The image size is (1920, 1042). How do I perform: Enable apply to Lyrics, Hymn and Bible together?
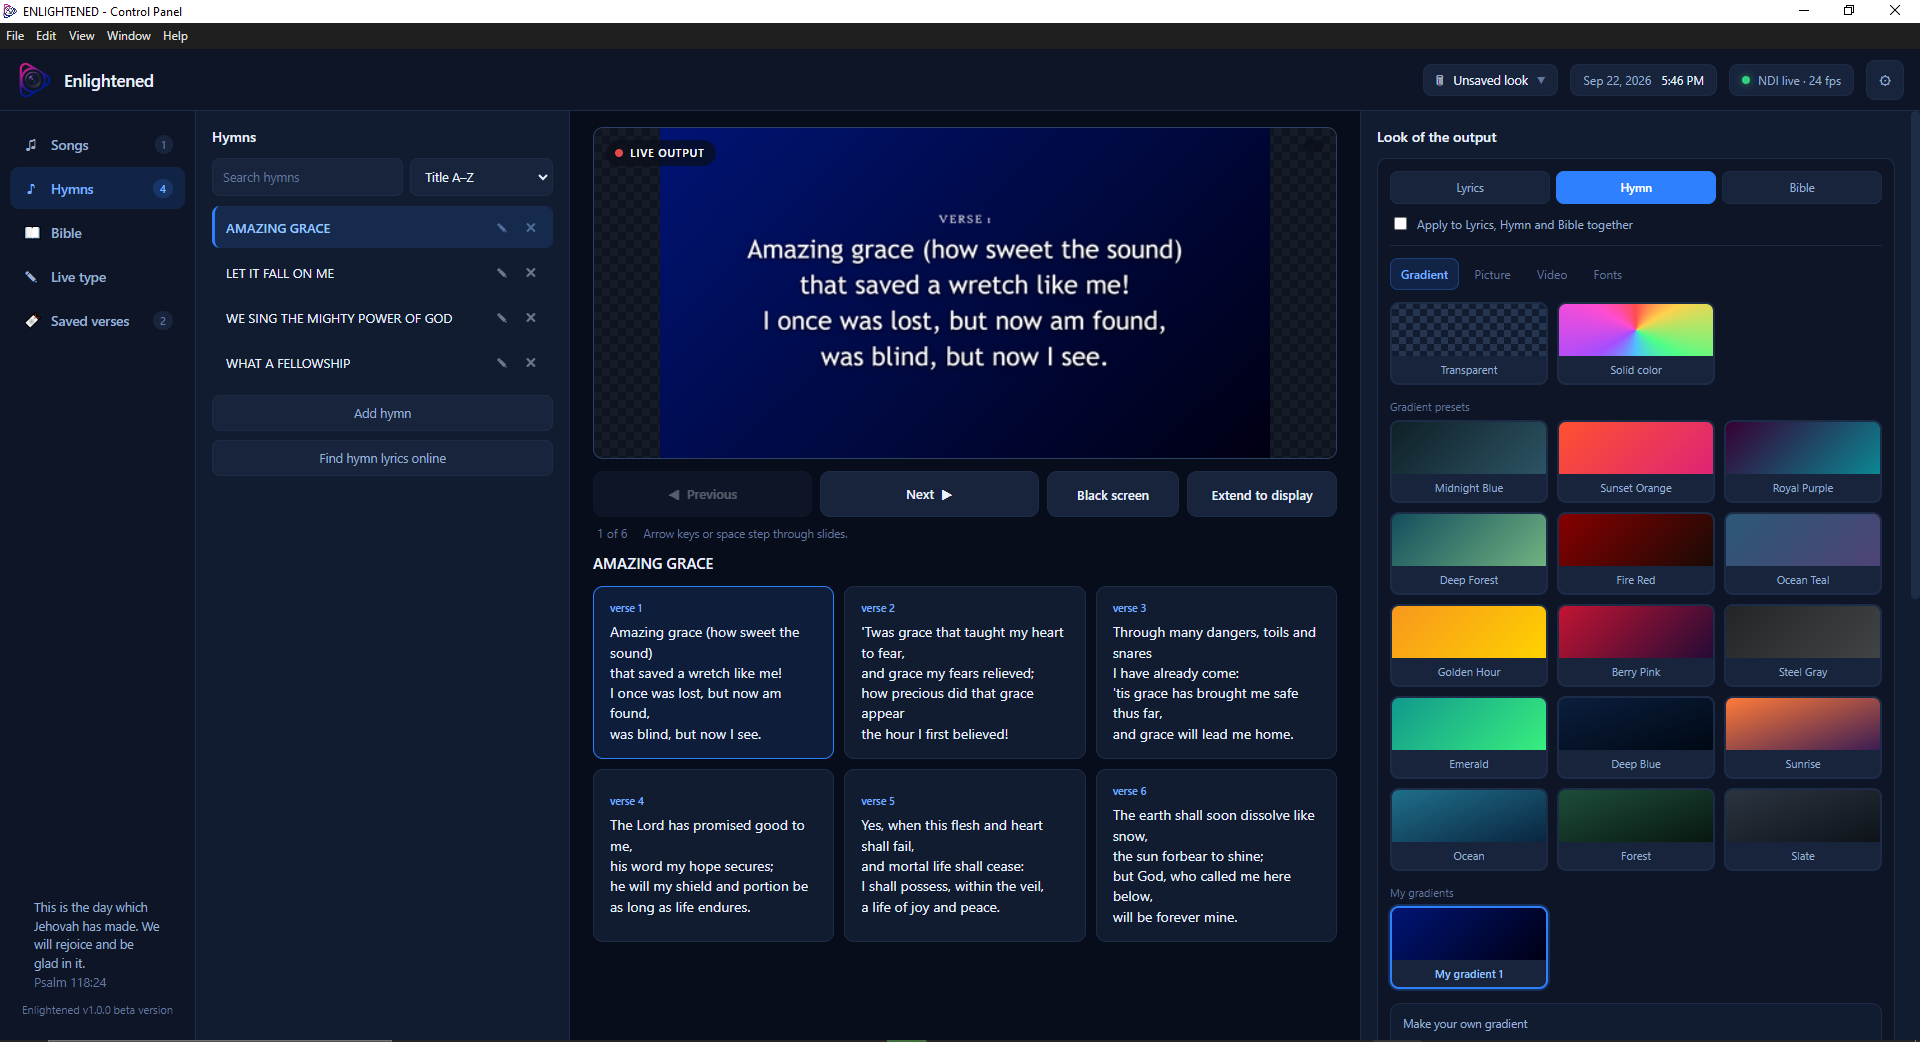tap(1400, 224)
